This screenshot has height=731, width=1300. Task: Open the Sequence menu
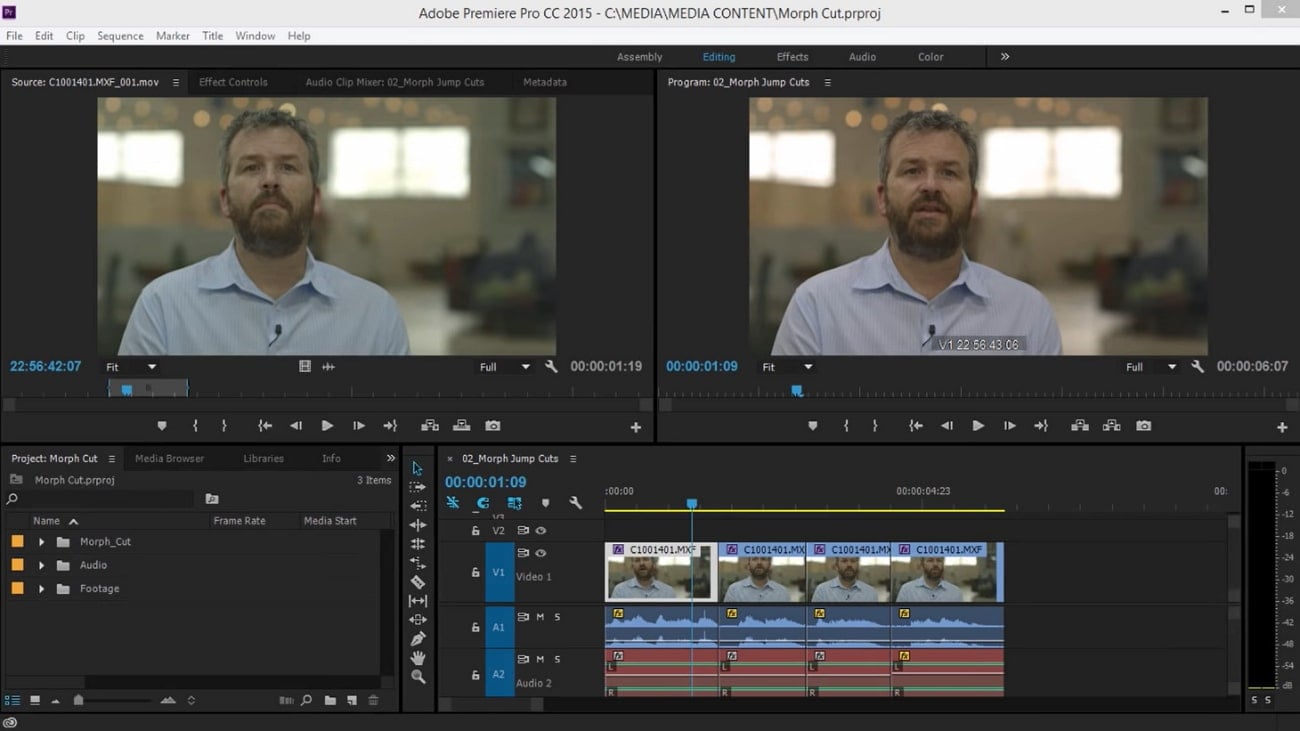coord(120,36)
